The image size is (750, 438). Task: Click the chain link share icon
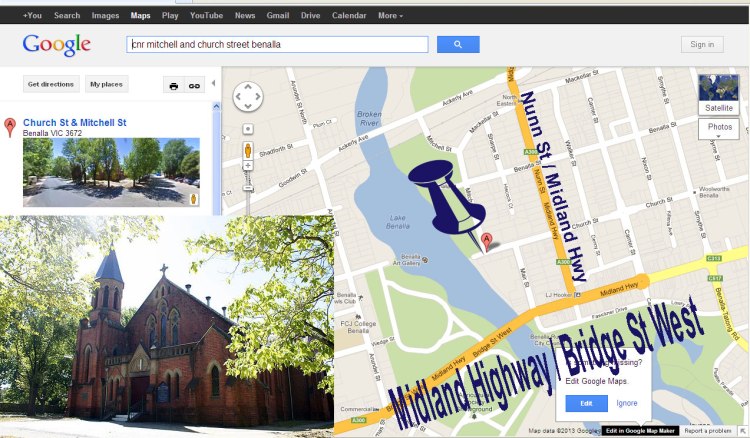(194, 86)
